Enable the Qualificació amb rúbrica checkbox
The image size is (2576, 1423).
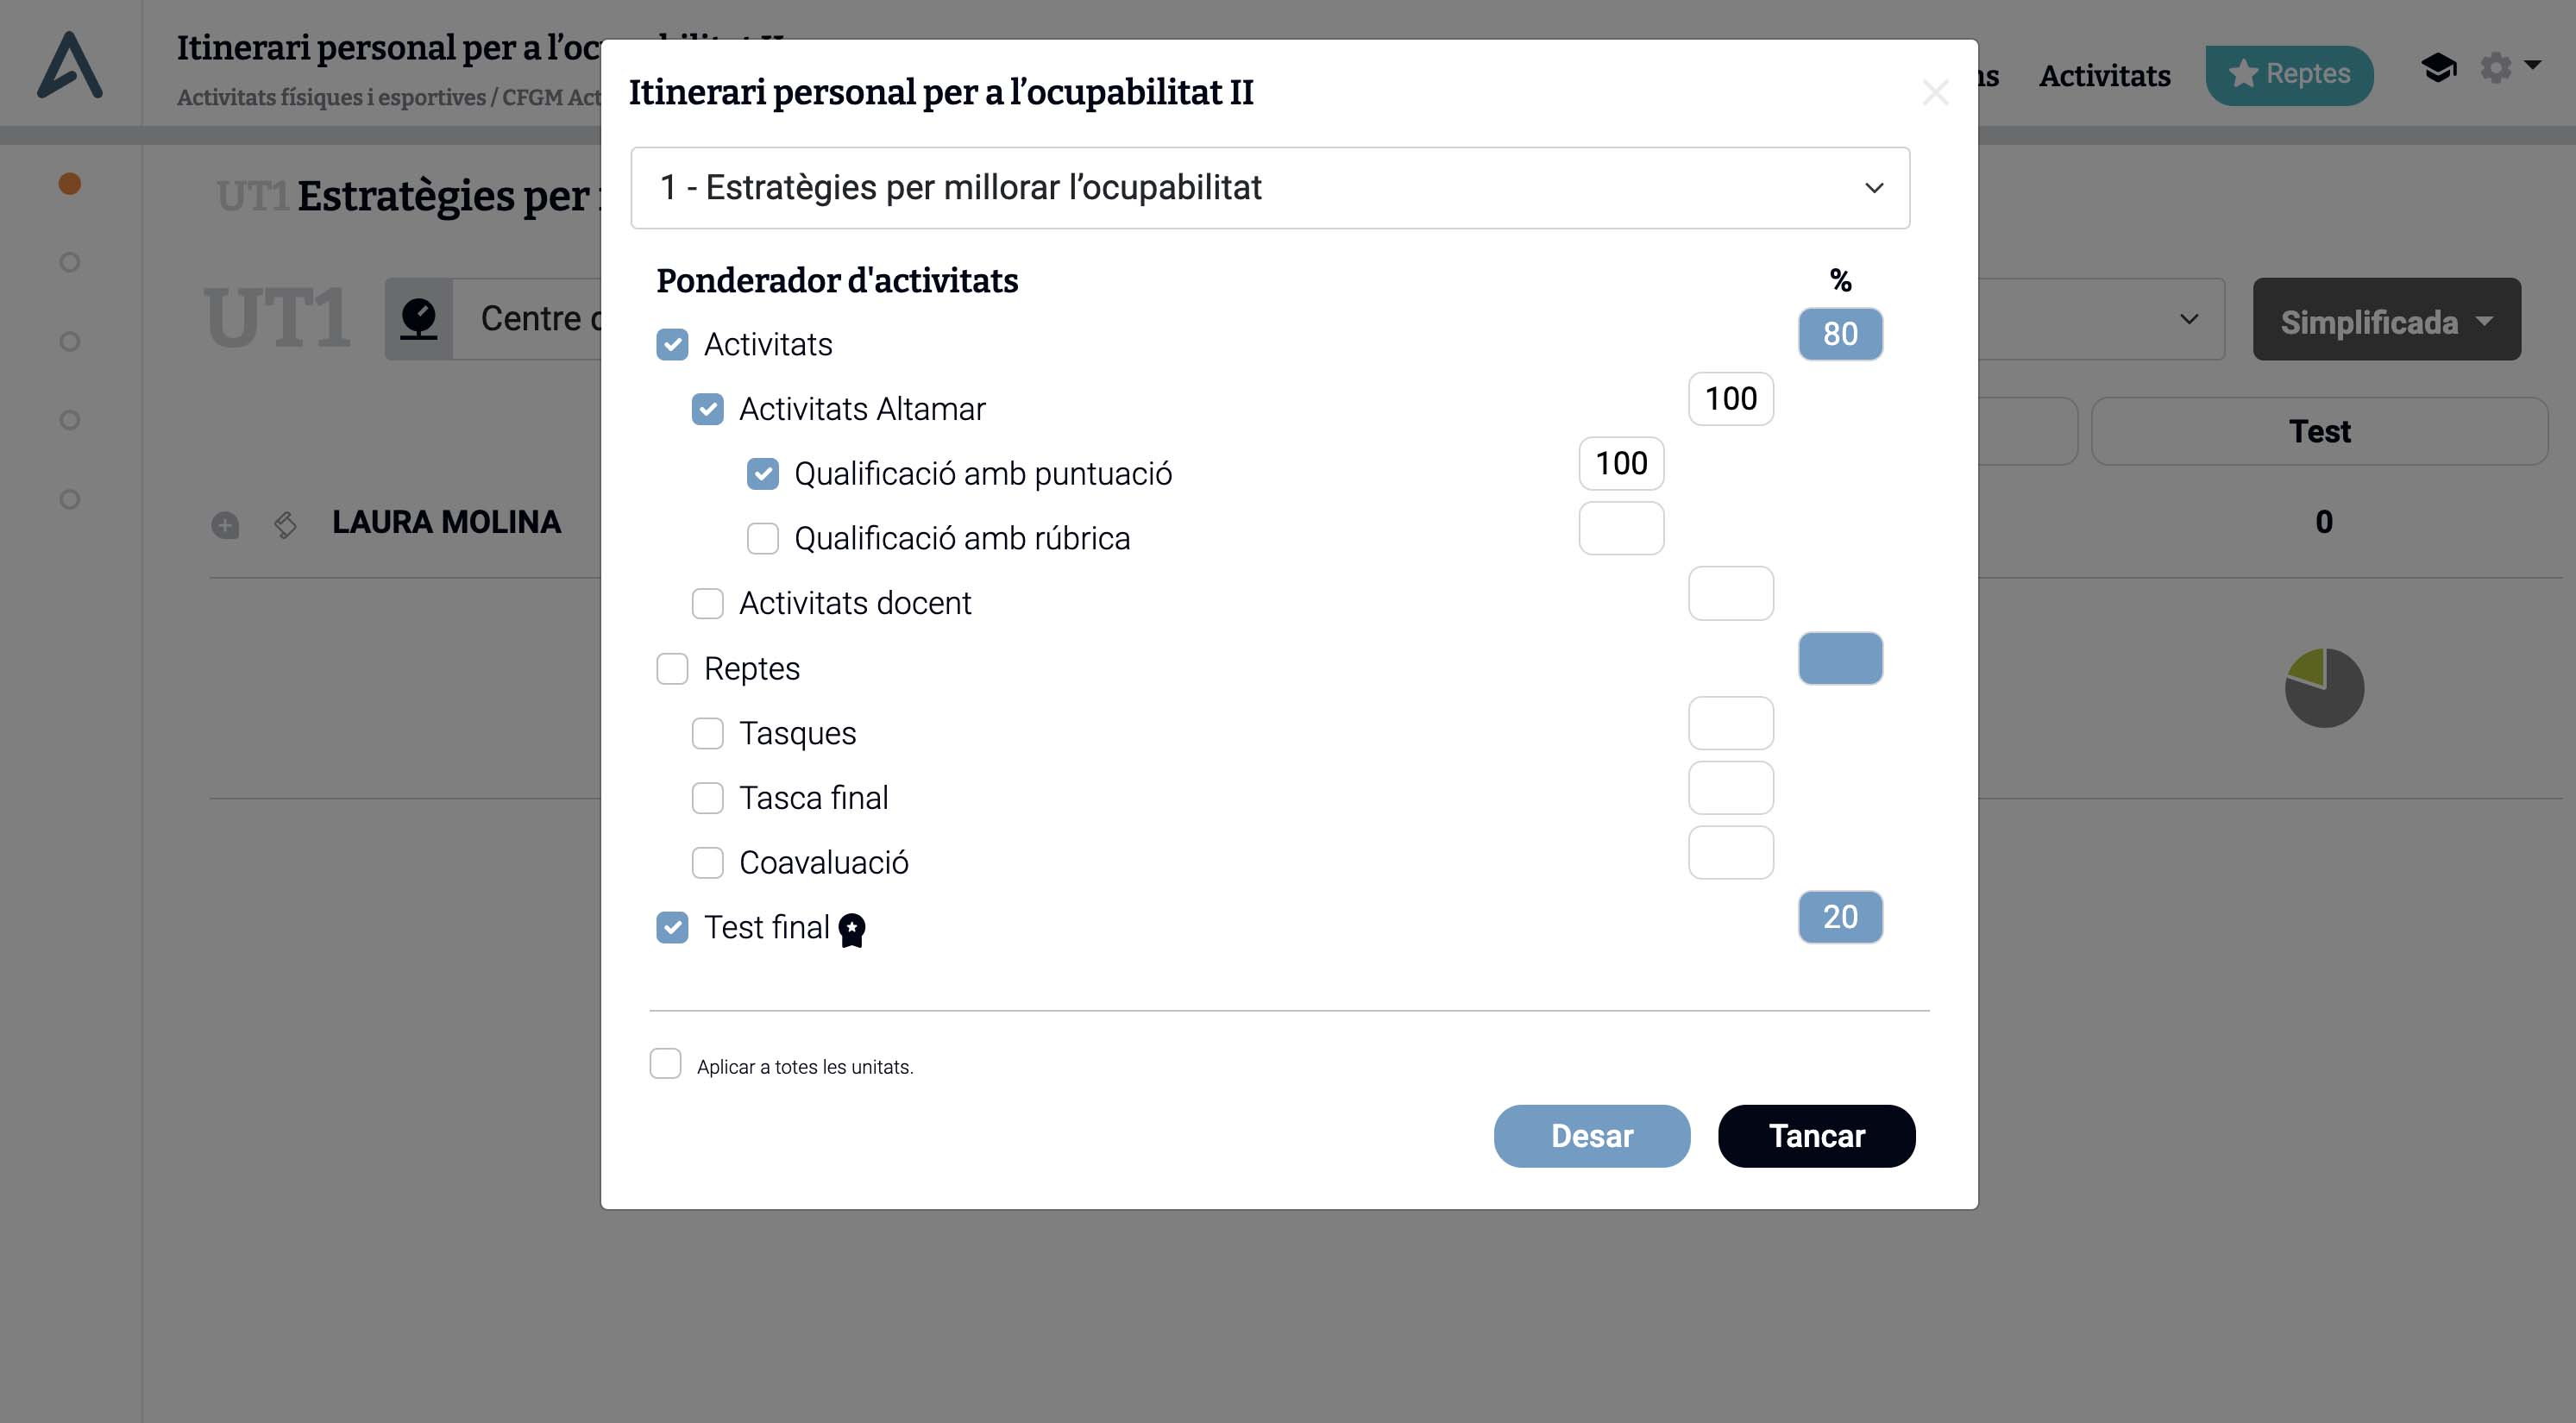click(x=763, y=538)
